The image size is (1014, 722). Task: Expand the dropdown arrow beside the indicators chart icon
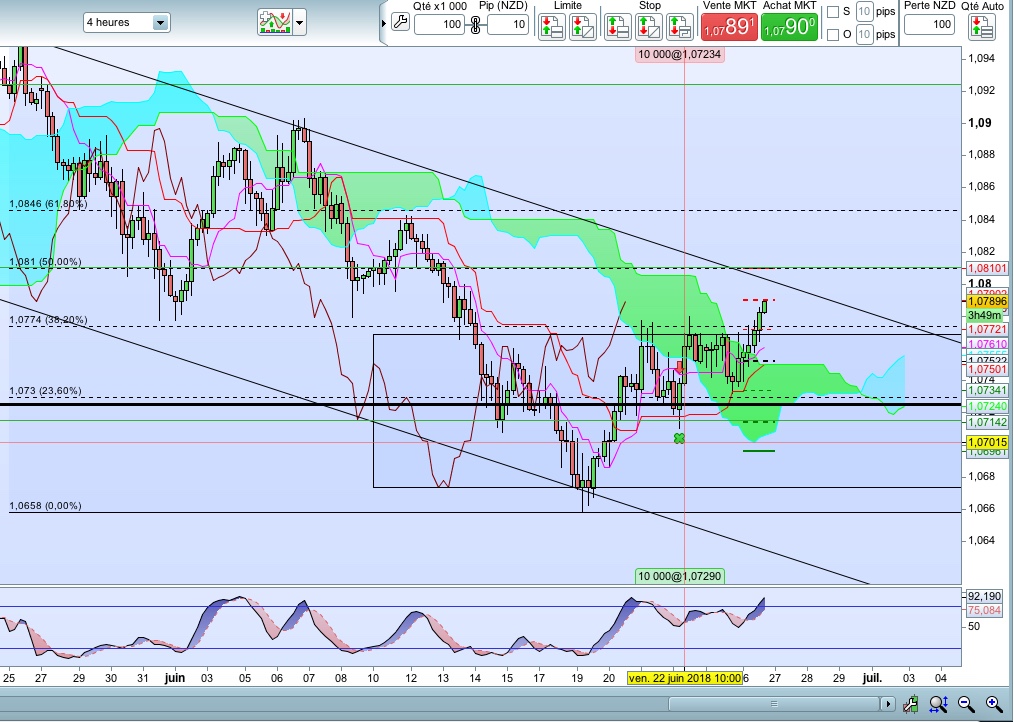tap(300, 22)
